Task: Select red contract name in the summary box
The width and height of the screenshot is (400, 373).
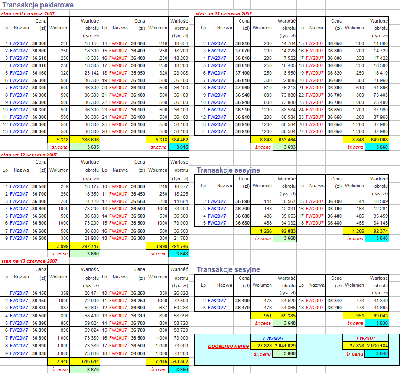Action: coord(365,338)
